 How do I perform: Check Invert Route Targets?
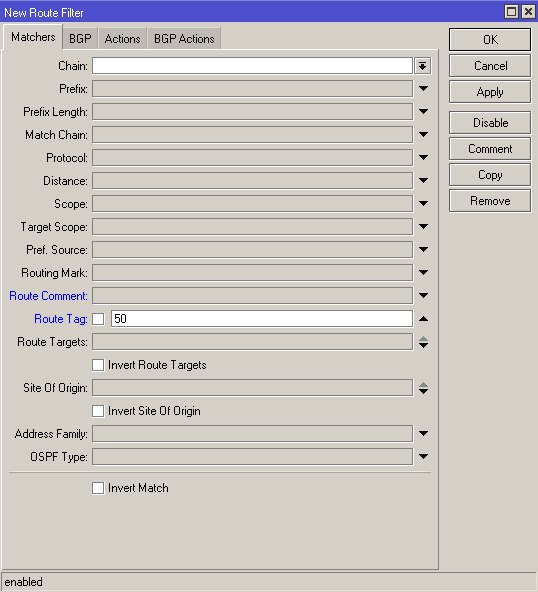(x=98, y=365)
